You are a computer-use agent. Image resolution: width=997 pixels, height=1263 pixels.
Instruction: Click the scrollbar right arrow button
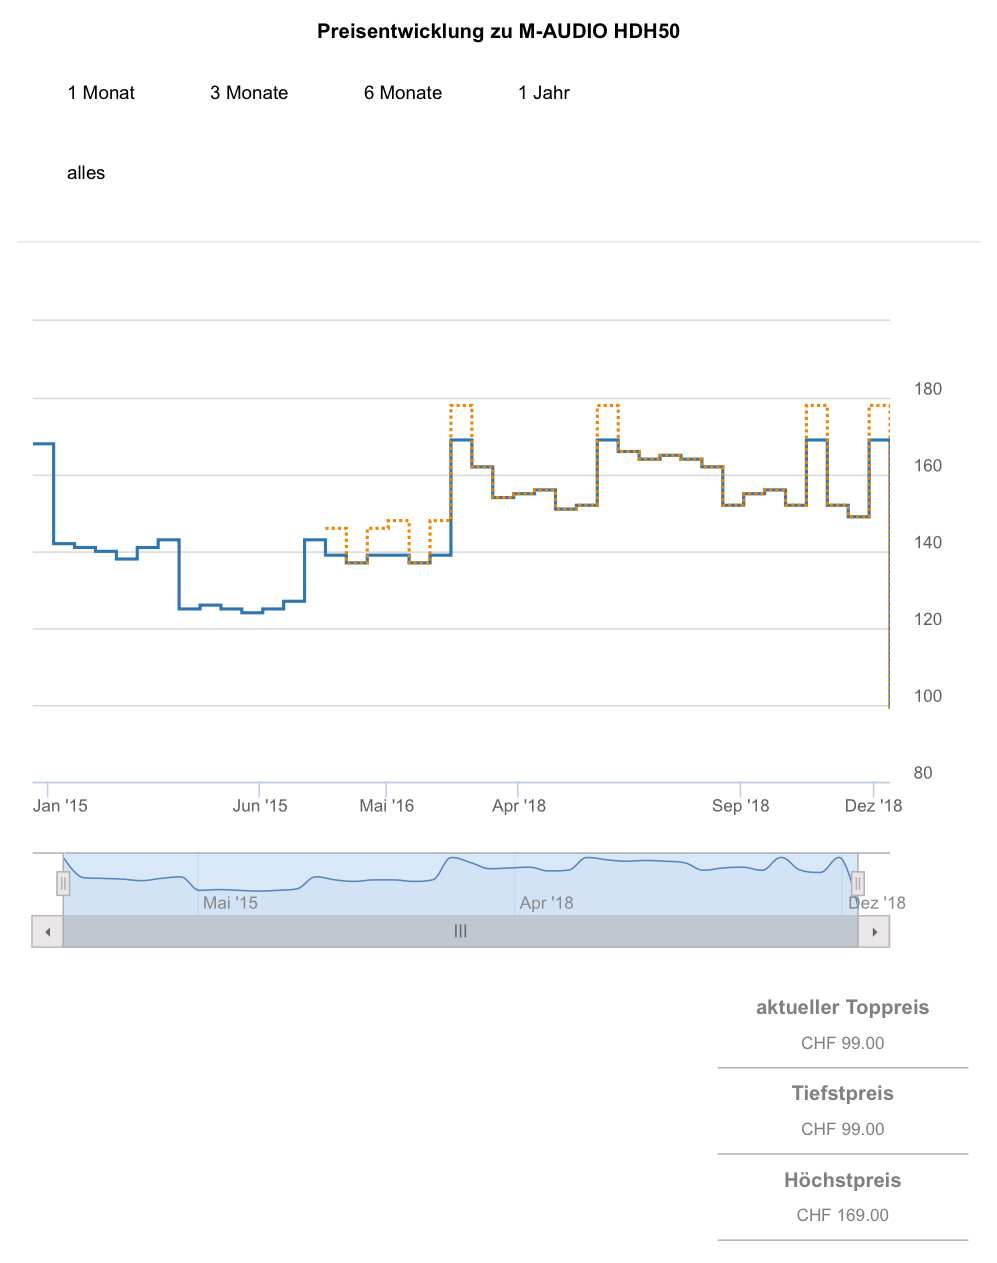[x=874, y=932]
